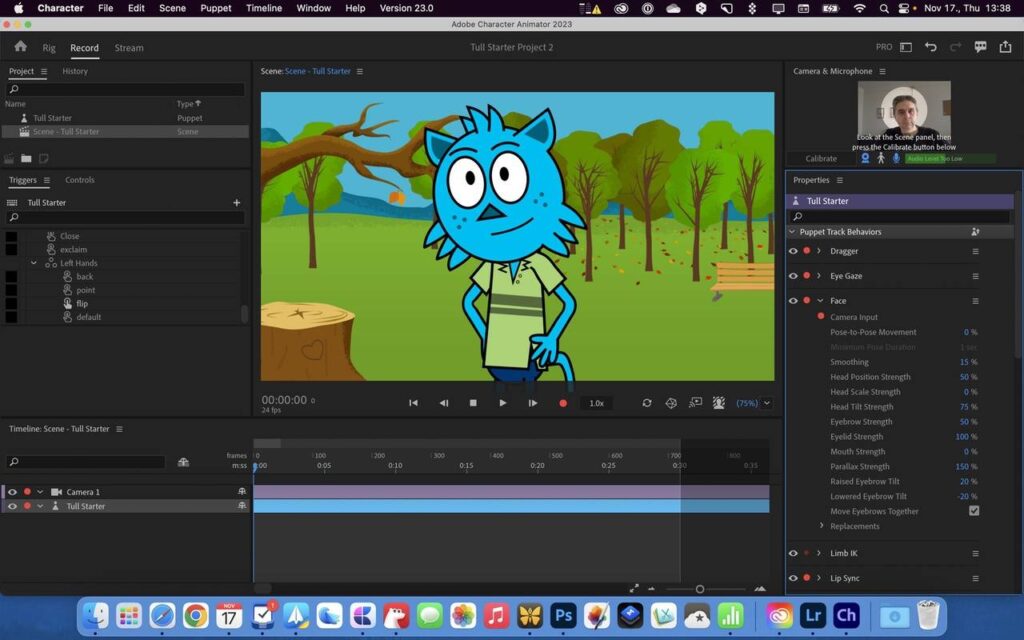Add a new trigger with plus icon
1024x640 pixels.
click(x=236, y=203)
